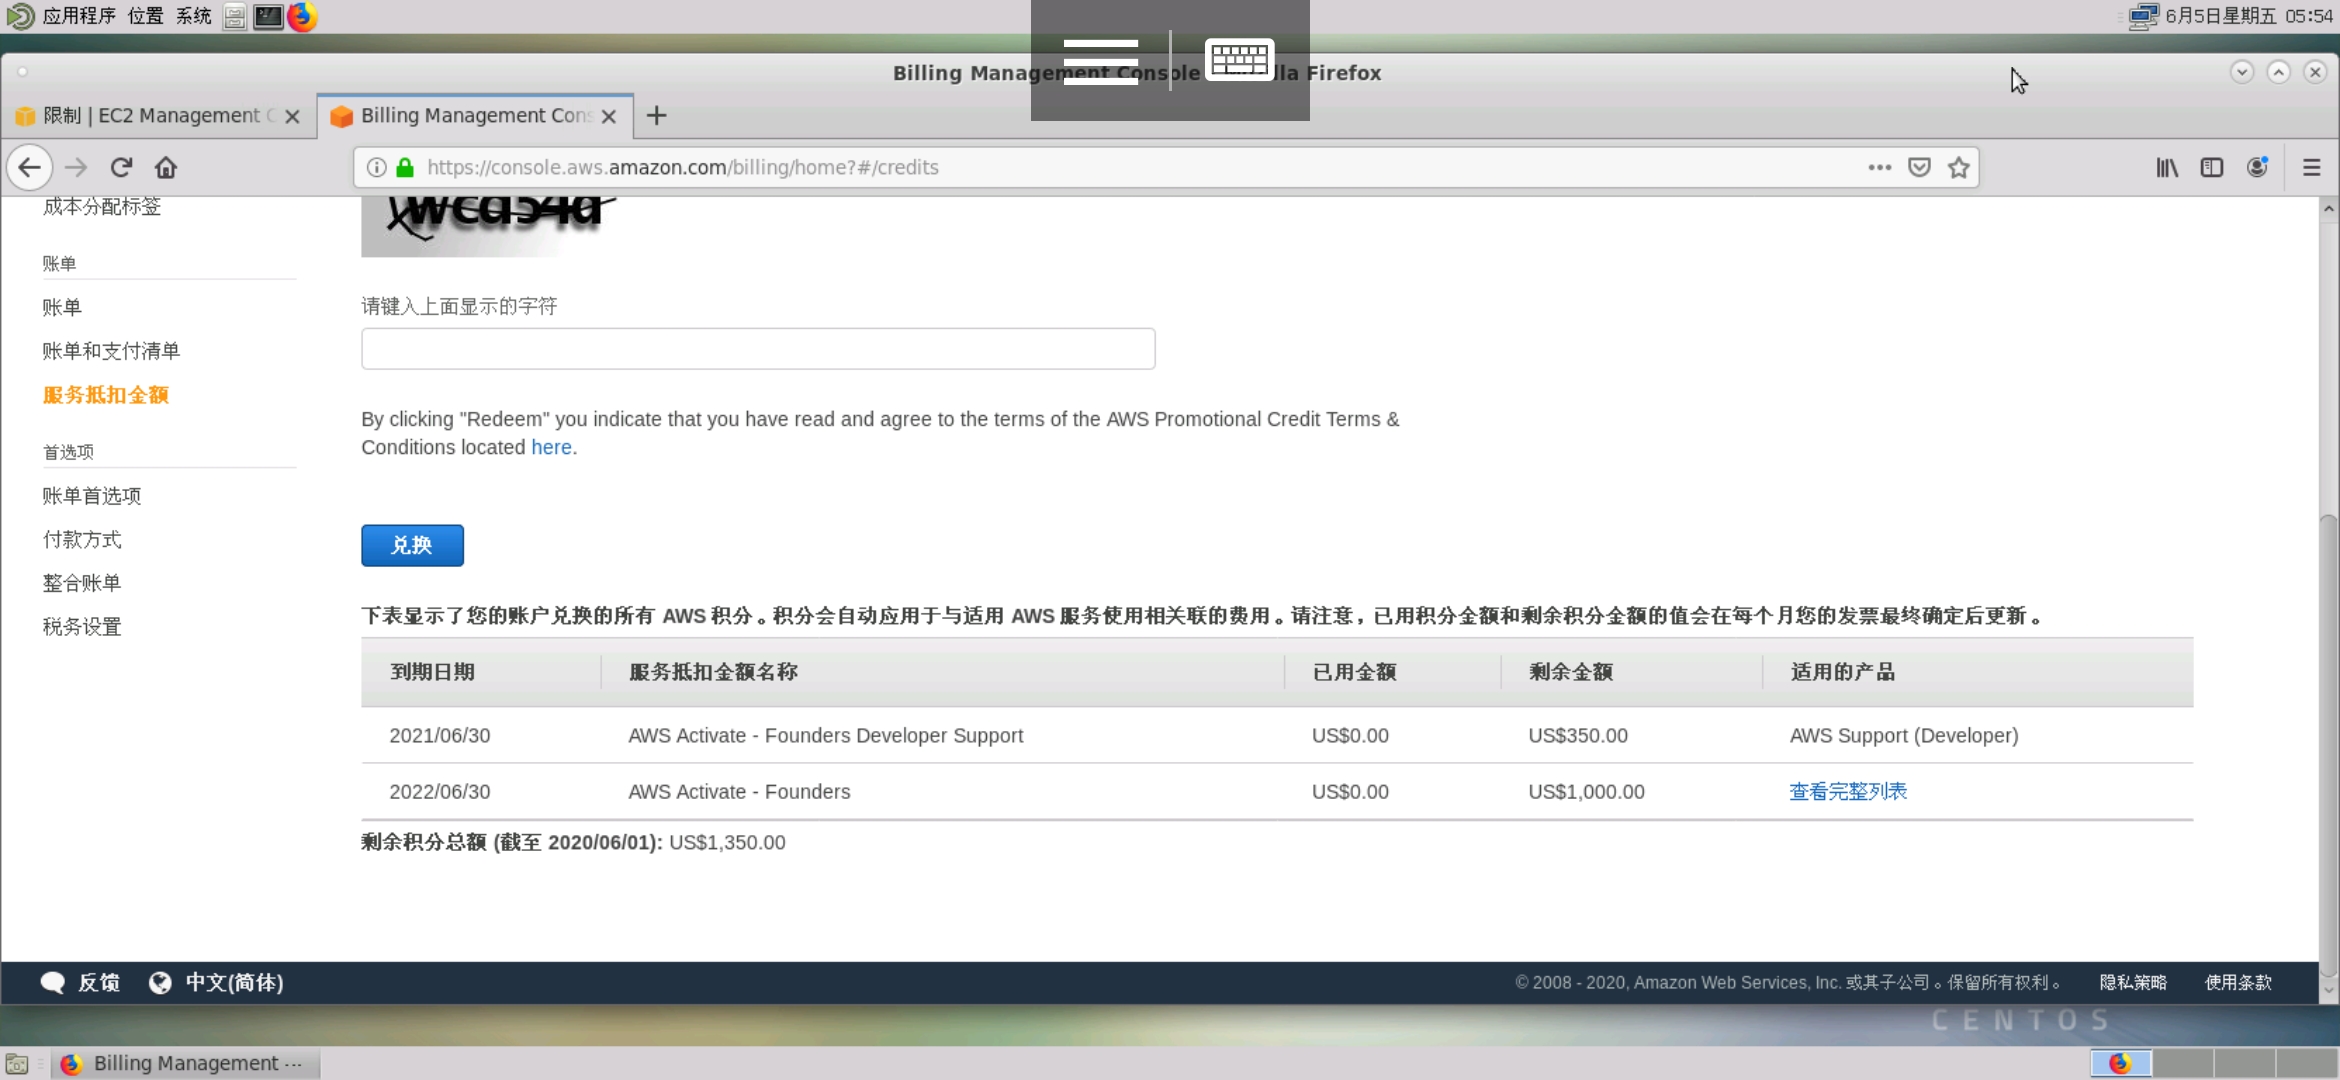This screenshot has width=2340, height=1080.
Task: Open the overlay hamburger menu icon
Action: point(1100,61)
